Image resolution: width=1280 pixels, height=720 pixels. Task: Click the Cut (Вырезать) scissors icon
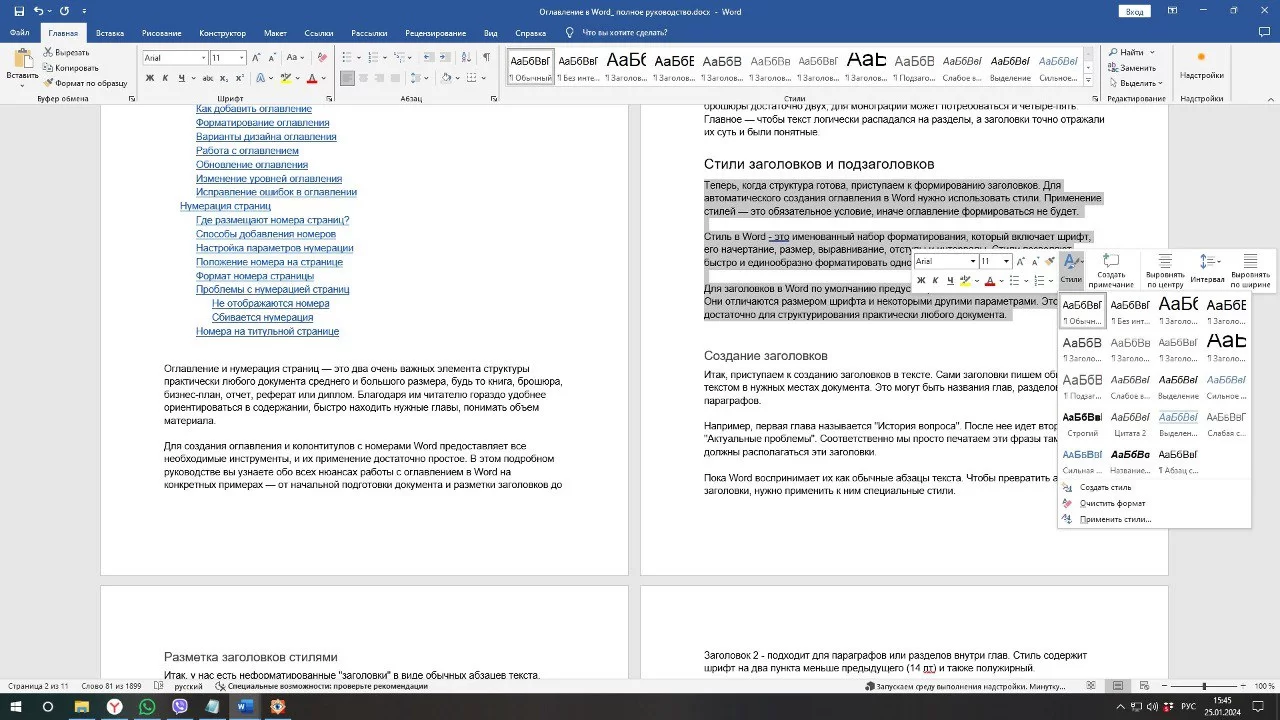[x=48, y=52]
